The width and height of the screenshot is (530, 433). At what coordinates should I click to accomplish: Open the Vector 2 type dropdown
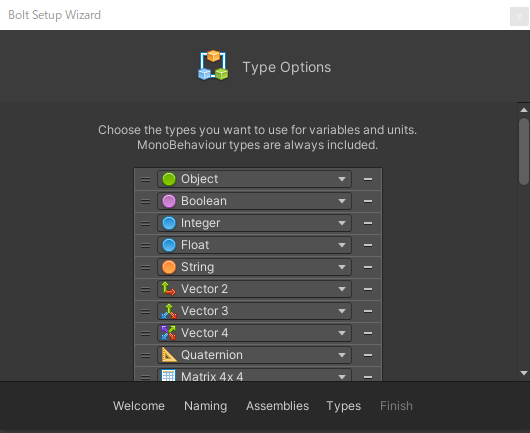[255, 289]
